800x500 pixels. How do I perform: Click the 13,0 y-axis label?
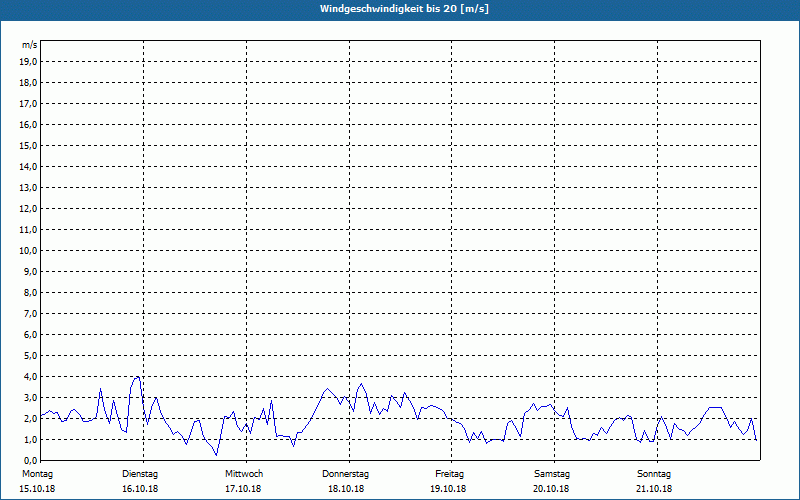click(x=28, y=188)
